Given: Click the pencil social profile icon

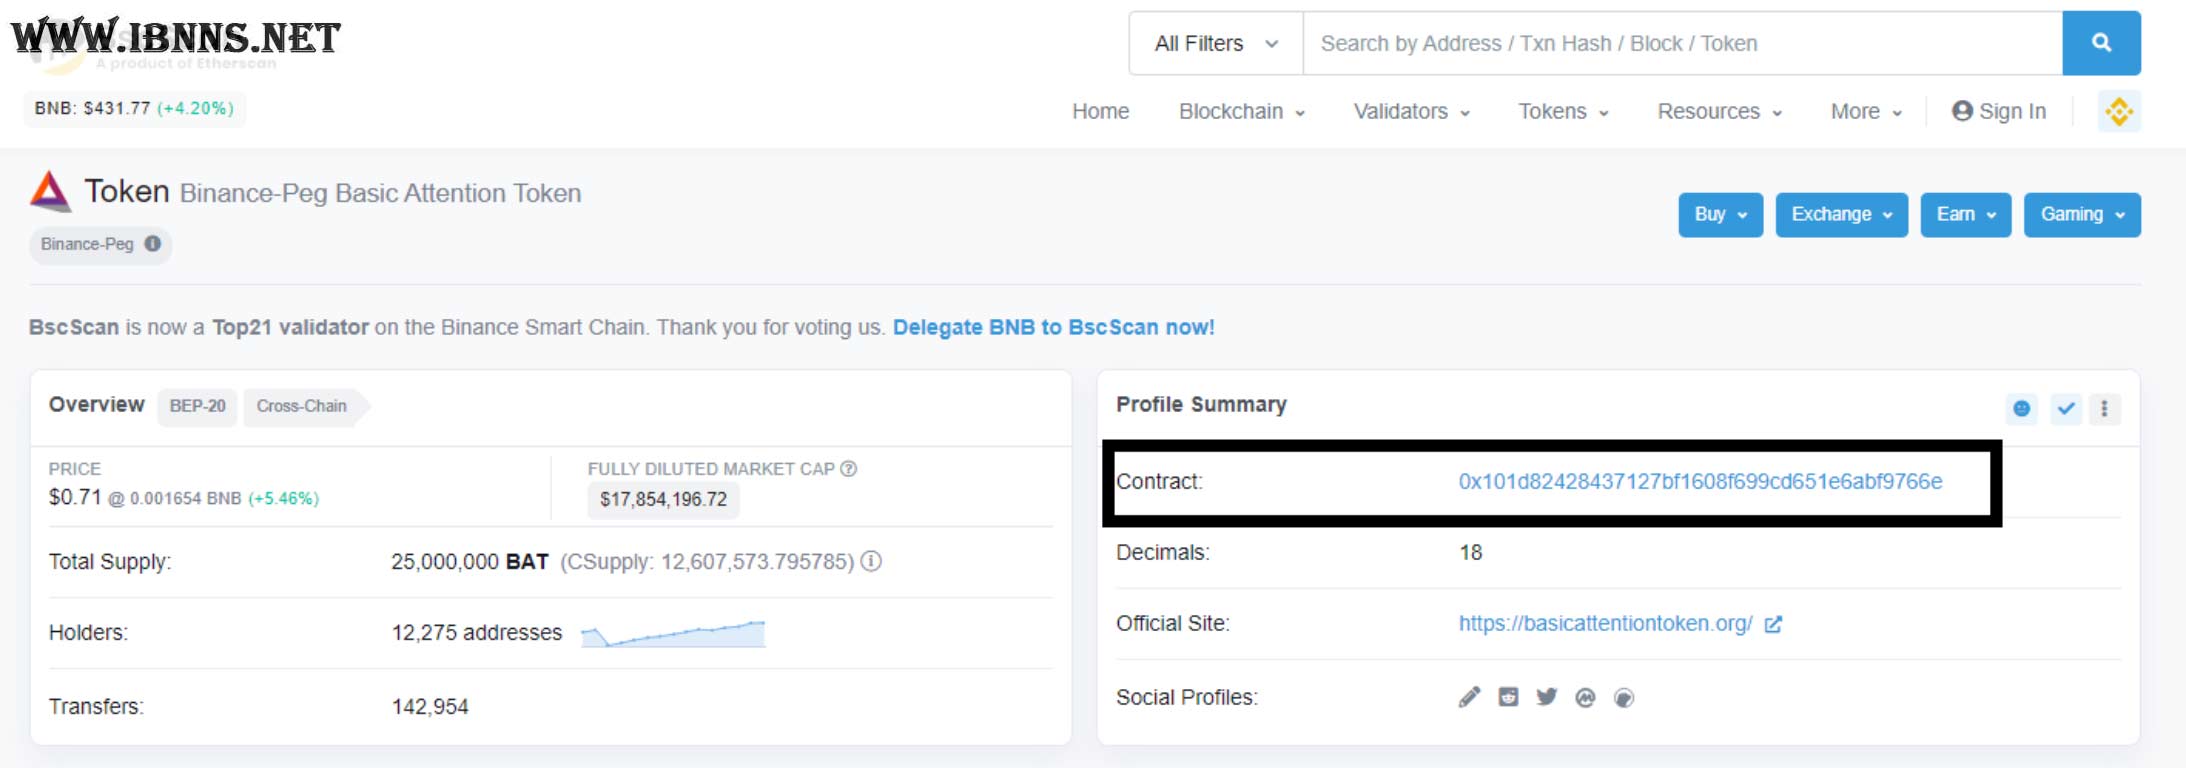Looking at the screenshot, I should coord(1469,697).
